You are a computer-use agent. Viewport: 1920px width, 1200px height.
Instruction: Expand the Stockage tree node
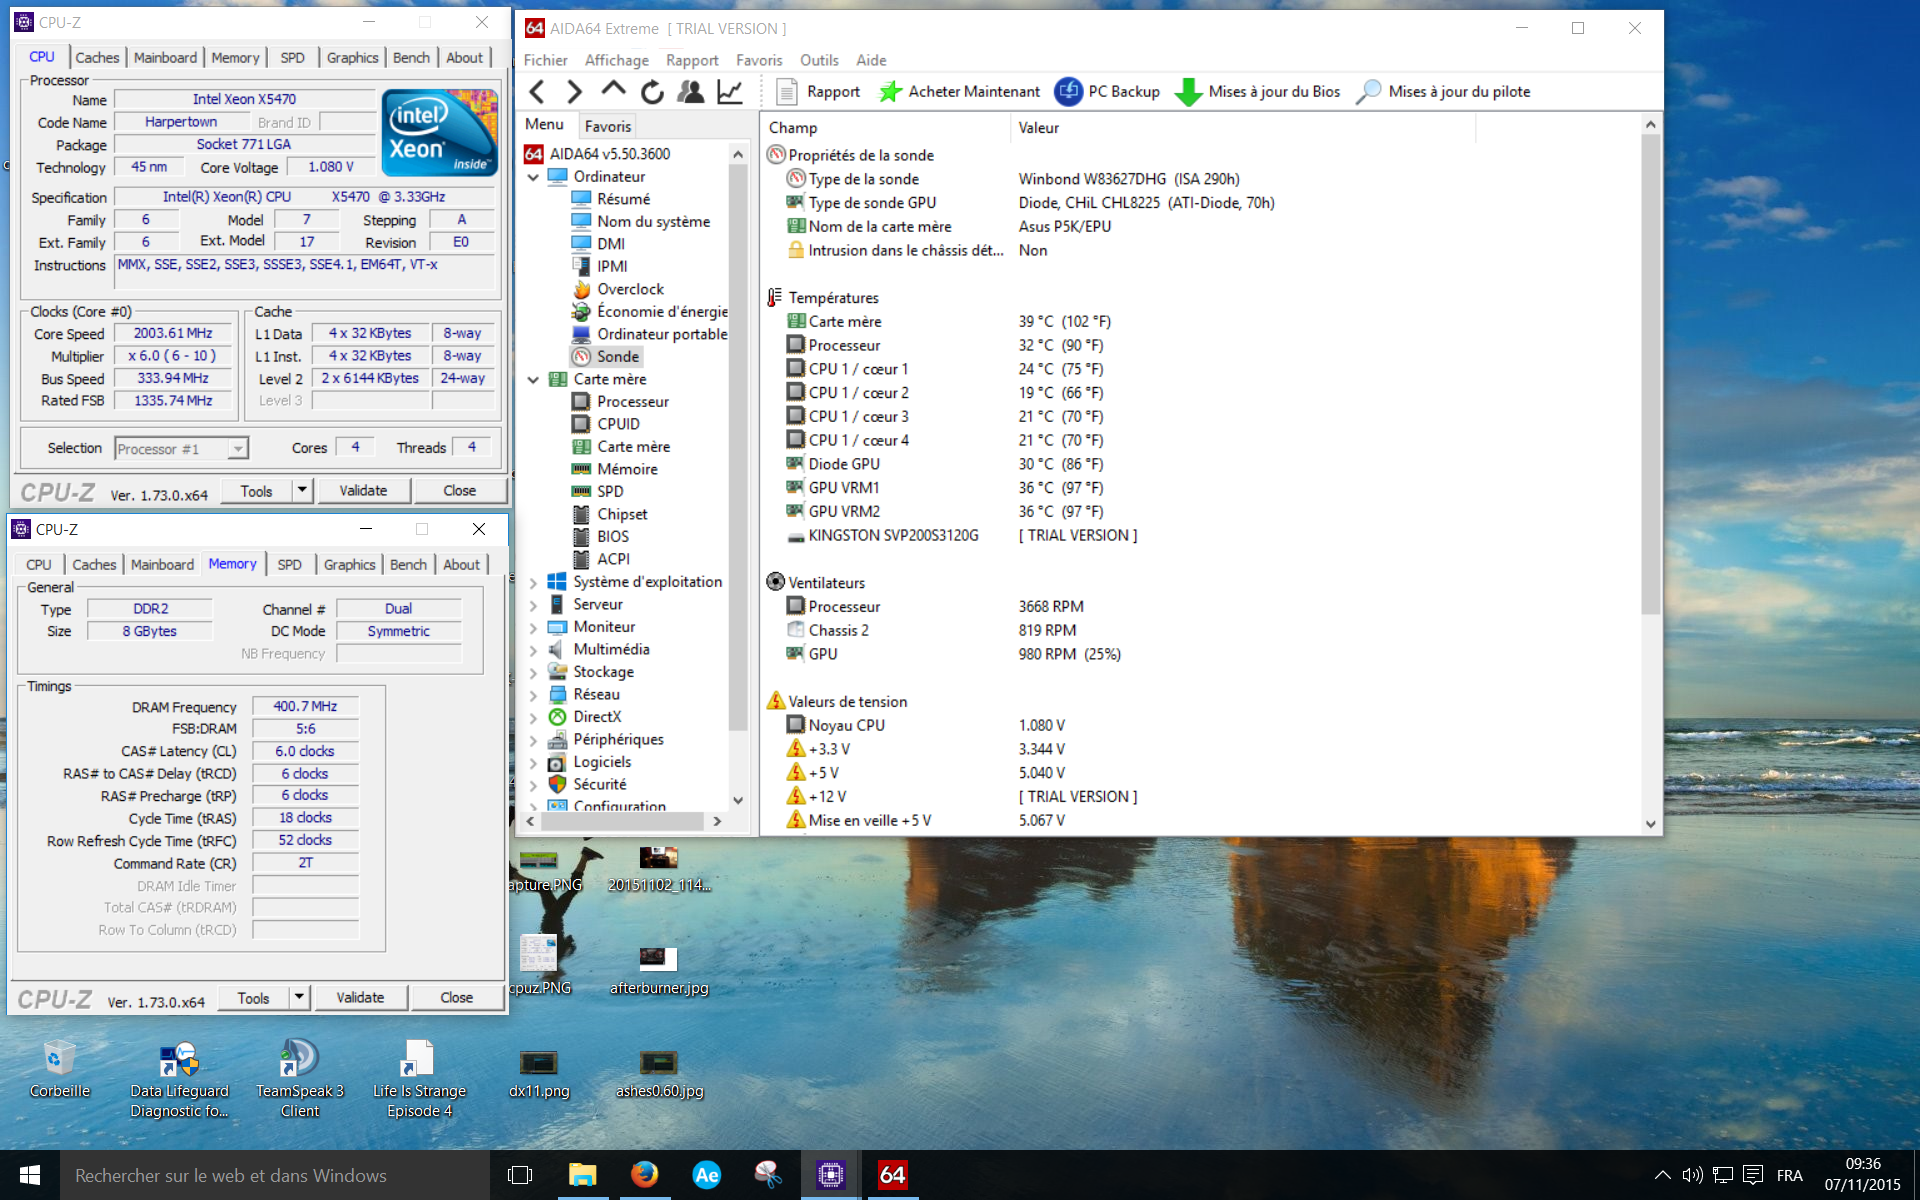coord(533,672)
